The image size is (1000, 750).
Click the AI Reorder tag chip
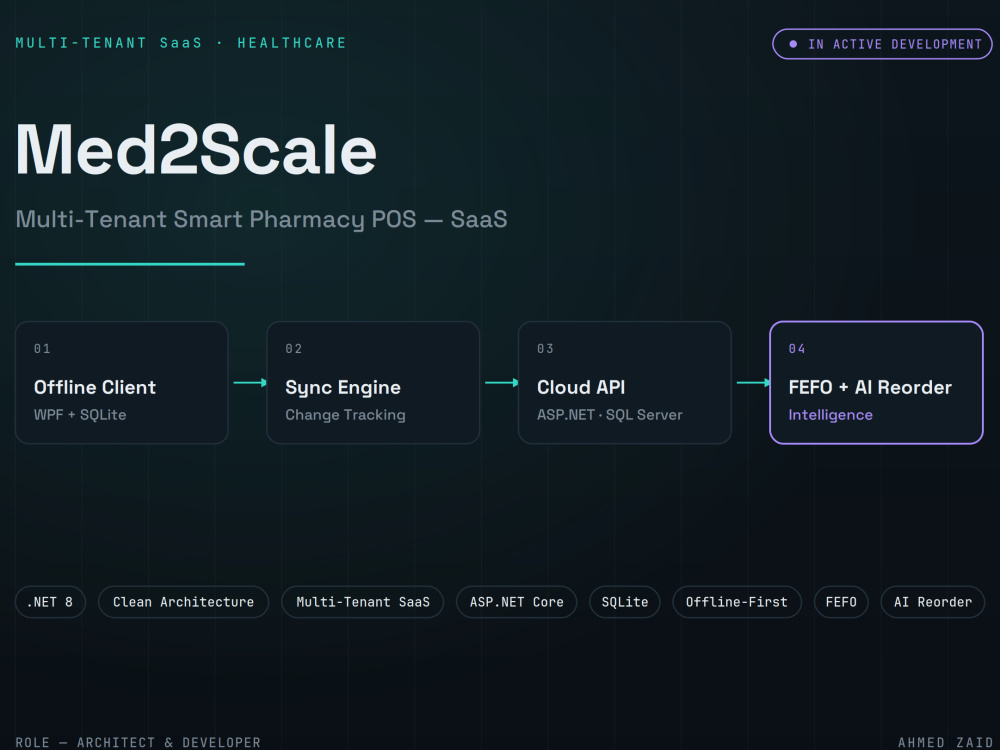click(x=933, y=602)
